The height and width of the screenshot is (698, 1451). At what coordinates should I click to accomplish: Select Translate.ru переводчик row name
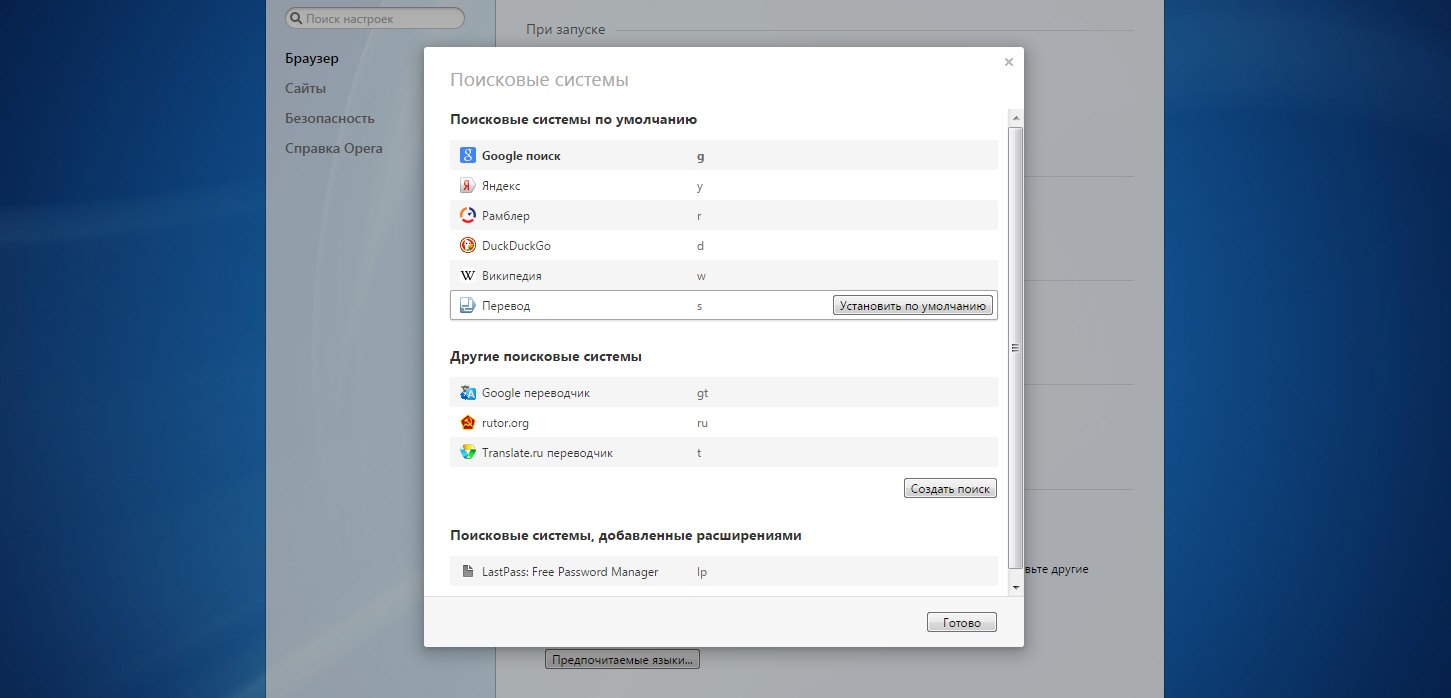pos(547,453)
